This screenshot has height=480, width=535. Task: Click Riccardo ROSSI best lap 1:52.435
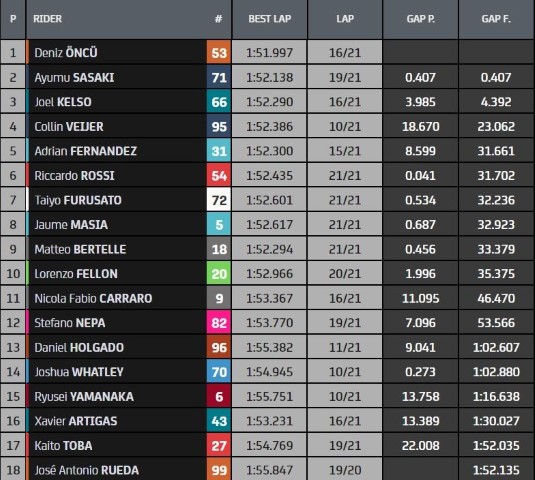[x=270, y=176]
